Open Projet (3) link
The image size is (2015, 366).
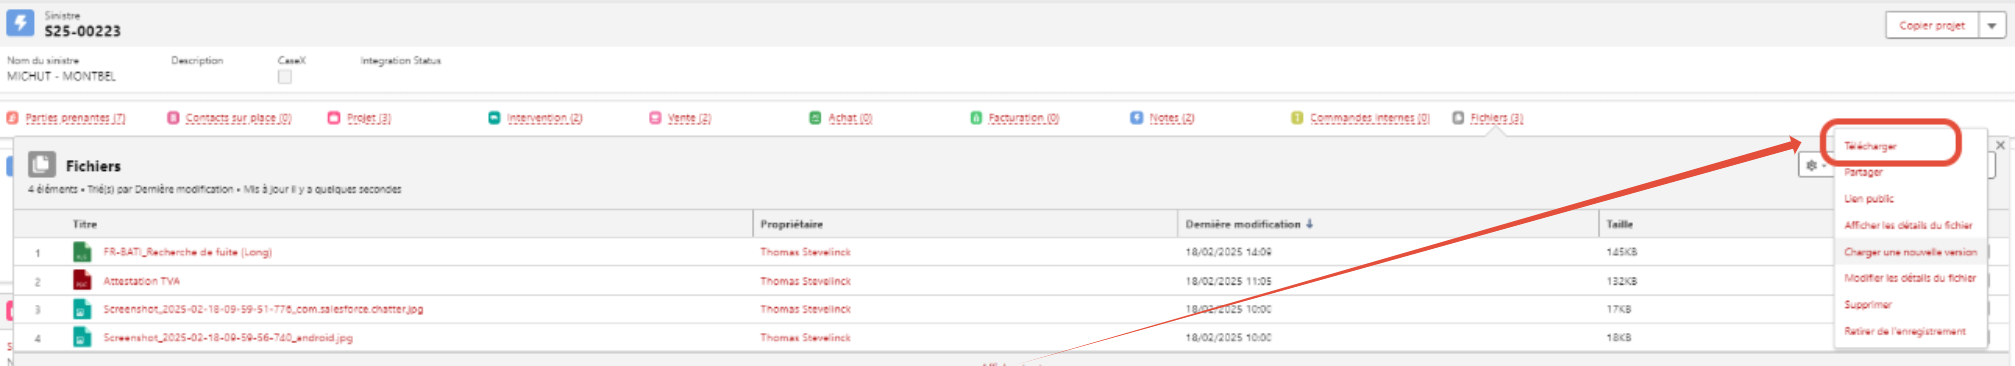[369, 118]
